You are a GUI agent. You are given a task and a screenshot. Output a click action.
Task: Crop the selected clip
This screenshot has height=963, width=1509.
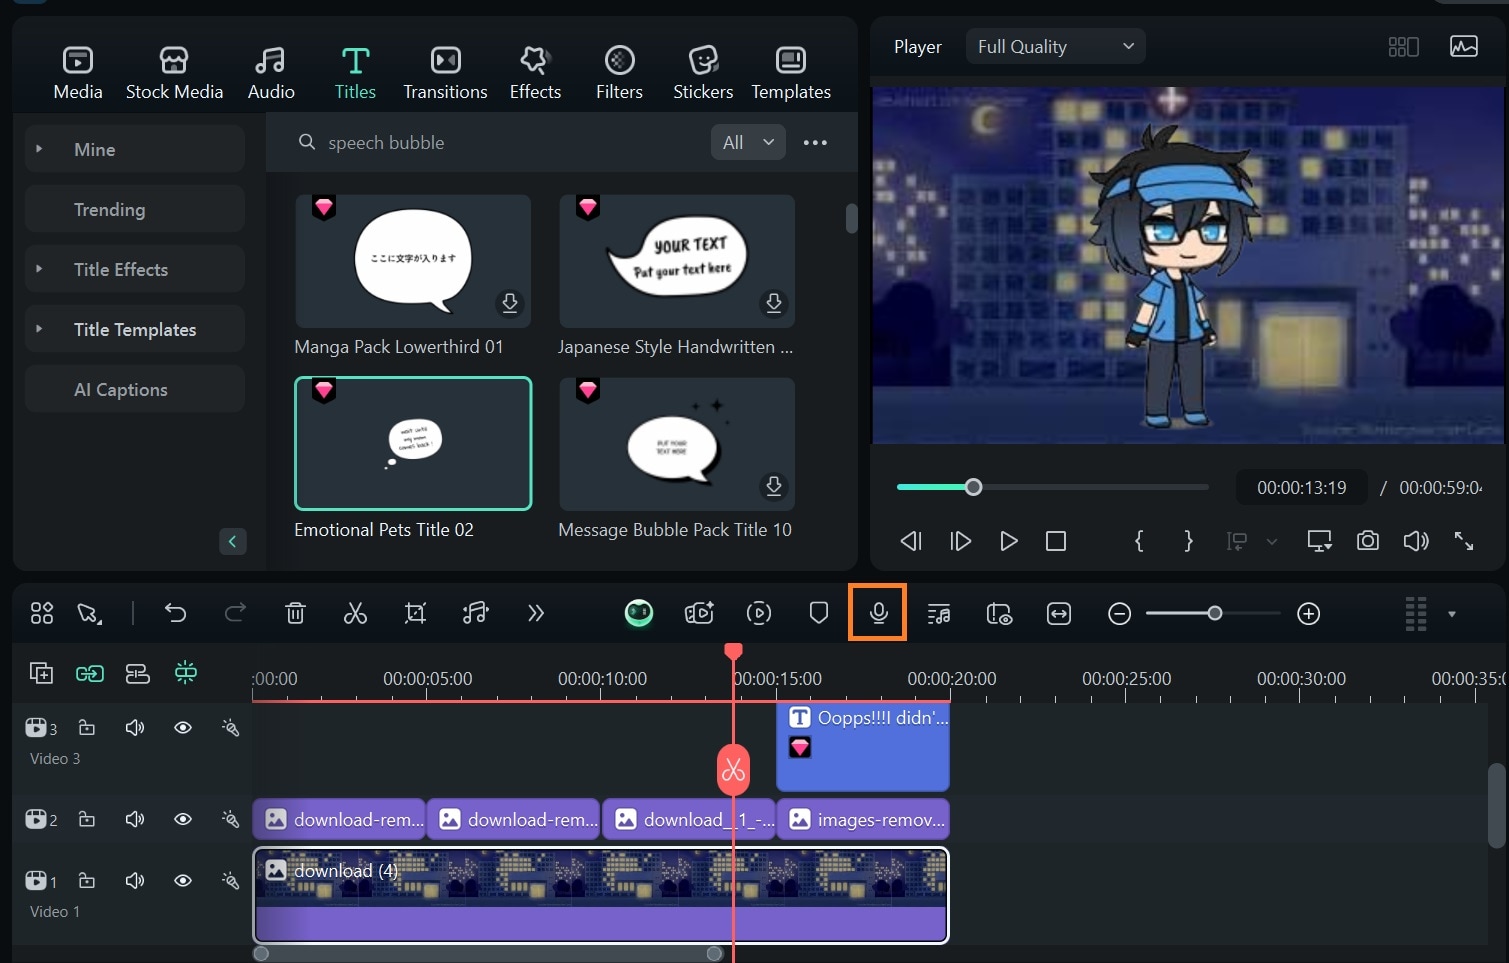click(415, 613)
